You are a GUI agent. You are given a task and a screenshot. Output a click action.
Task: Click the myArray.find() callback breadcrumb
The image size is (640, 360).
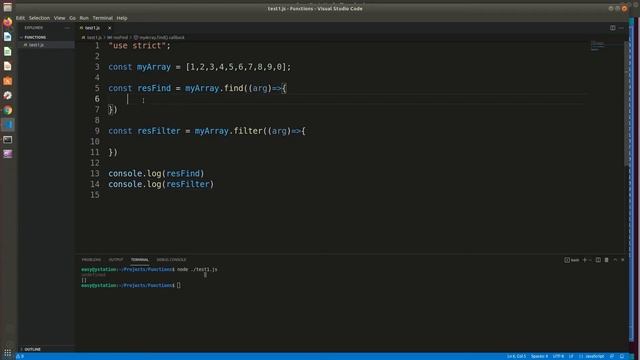click(x=159, y=38)
